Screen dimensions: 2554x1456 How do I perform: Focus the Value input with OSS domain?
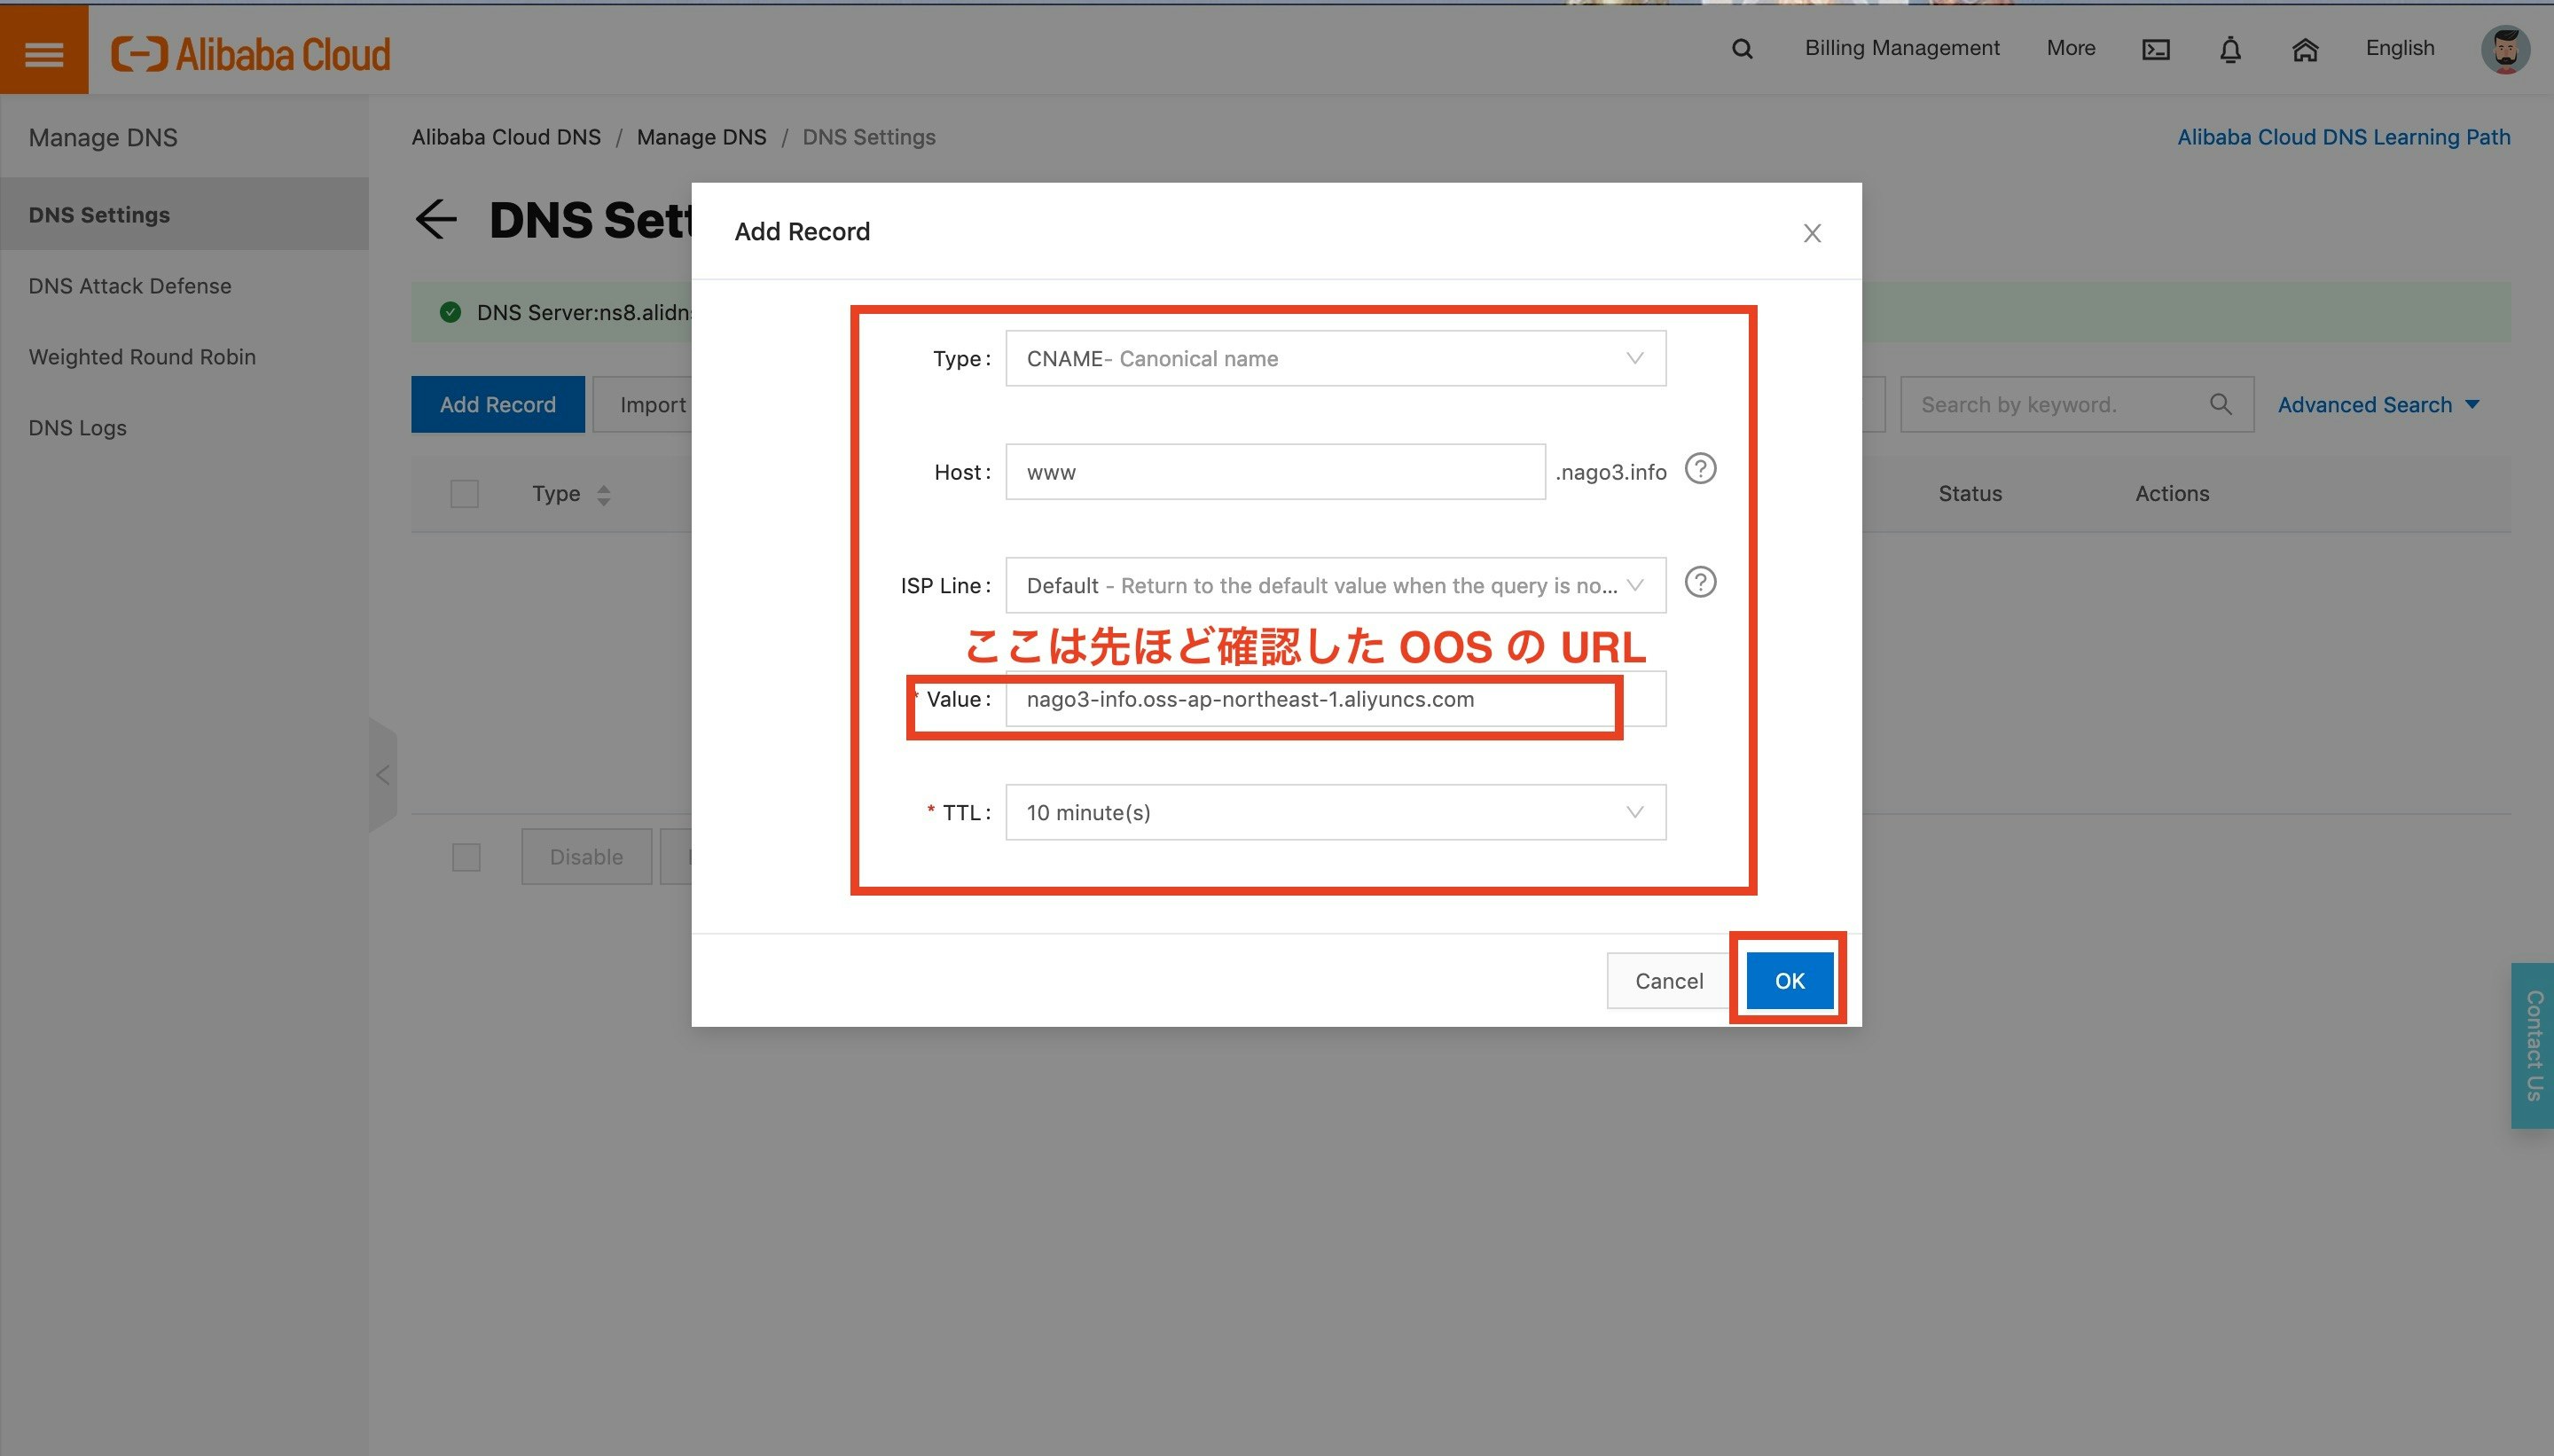point(1335,699)
